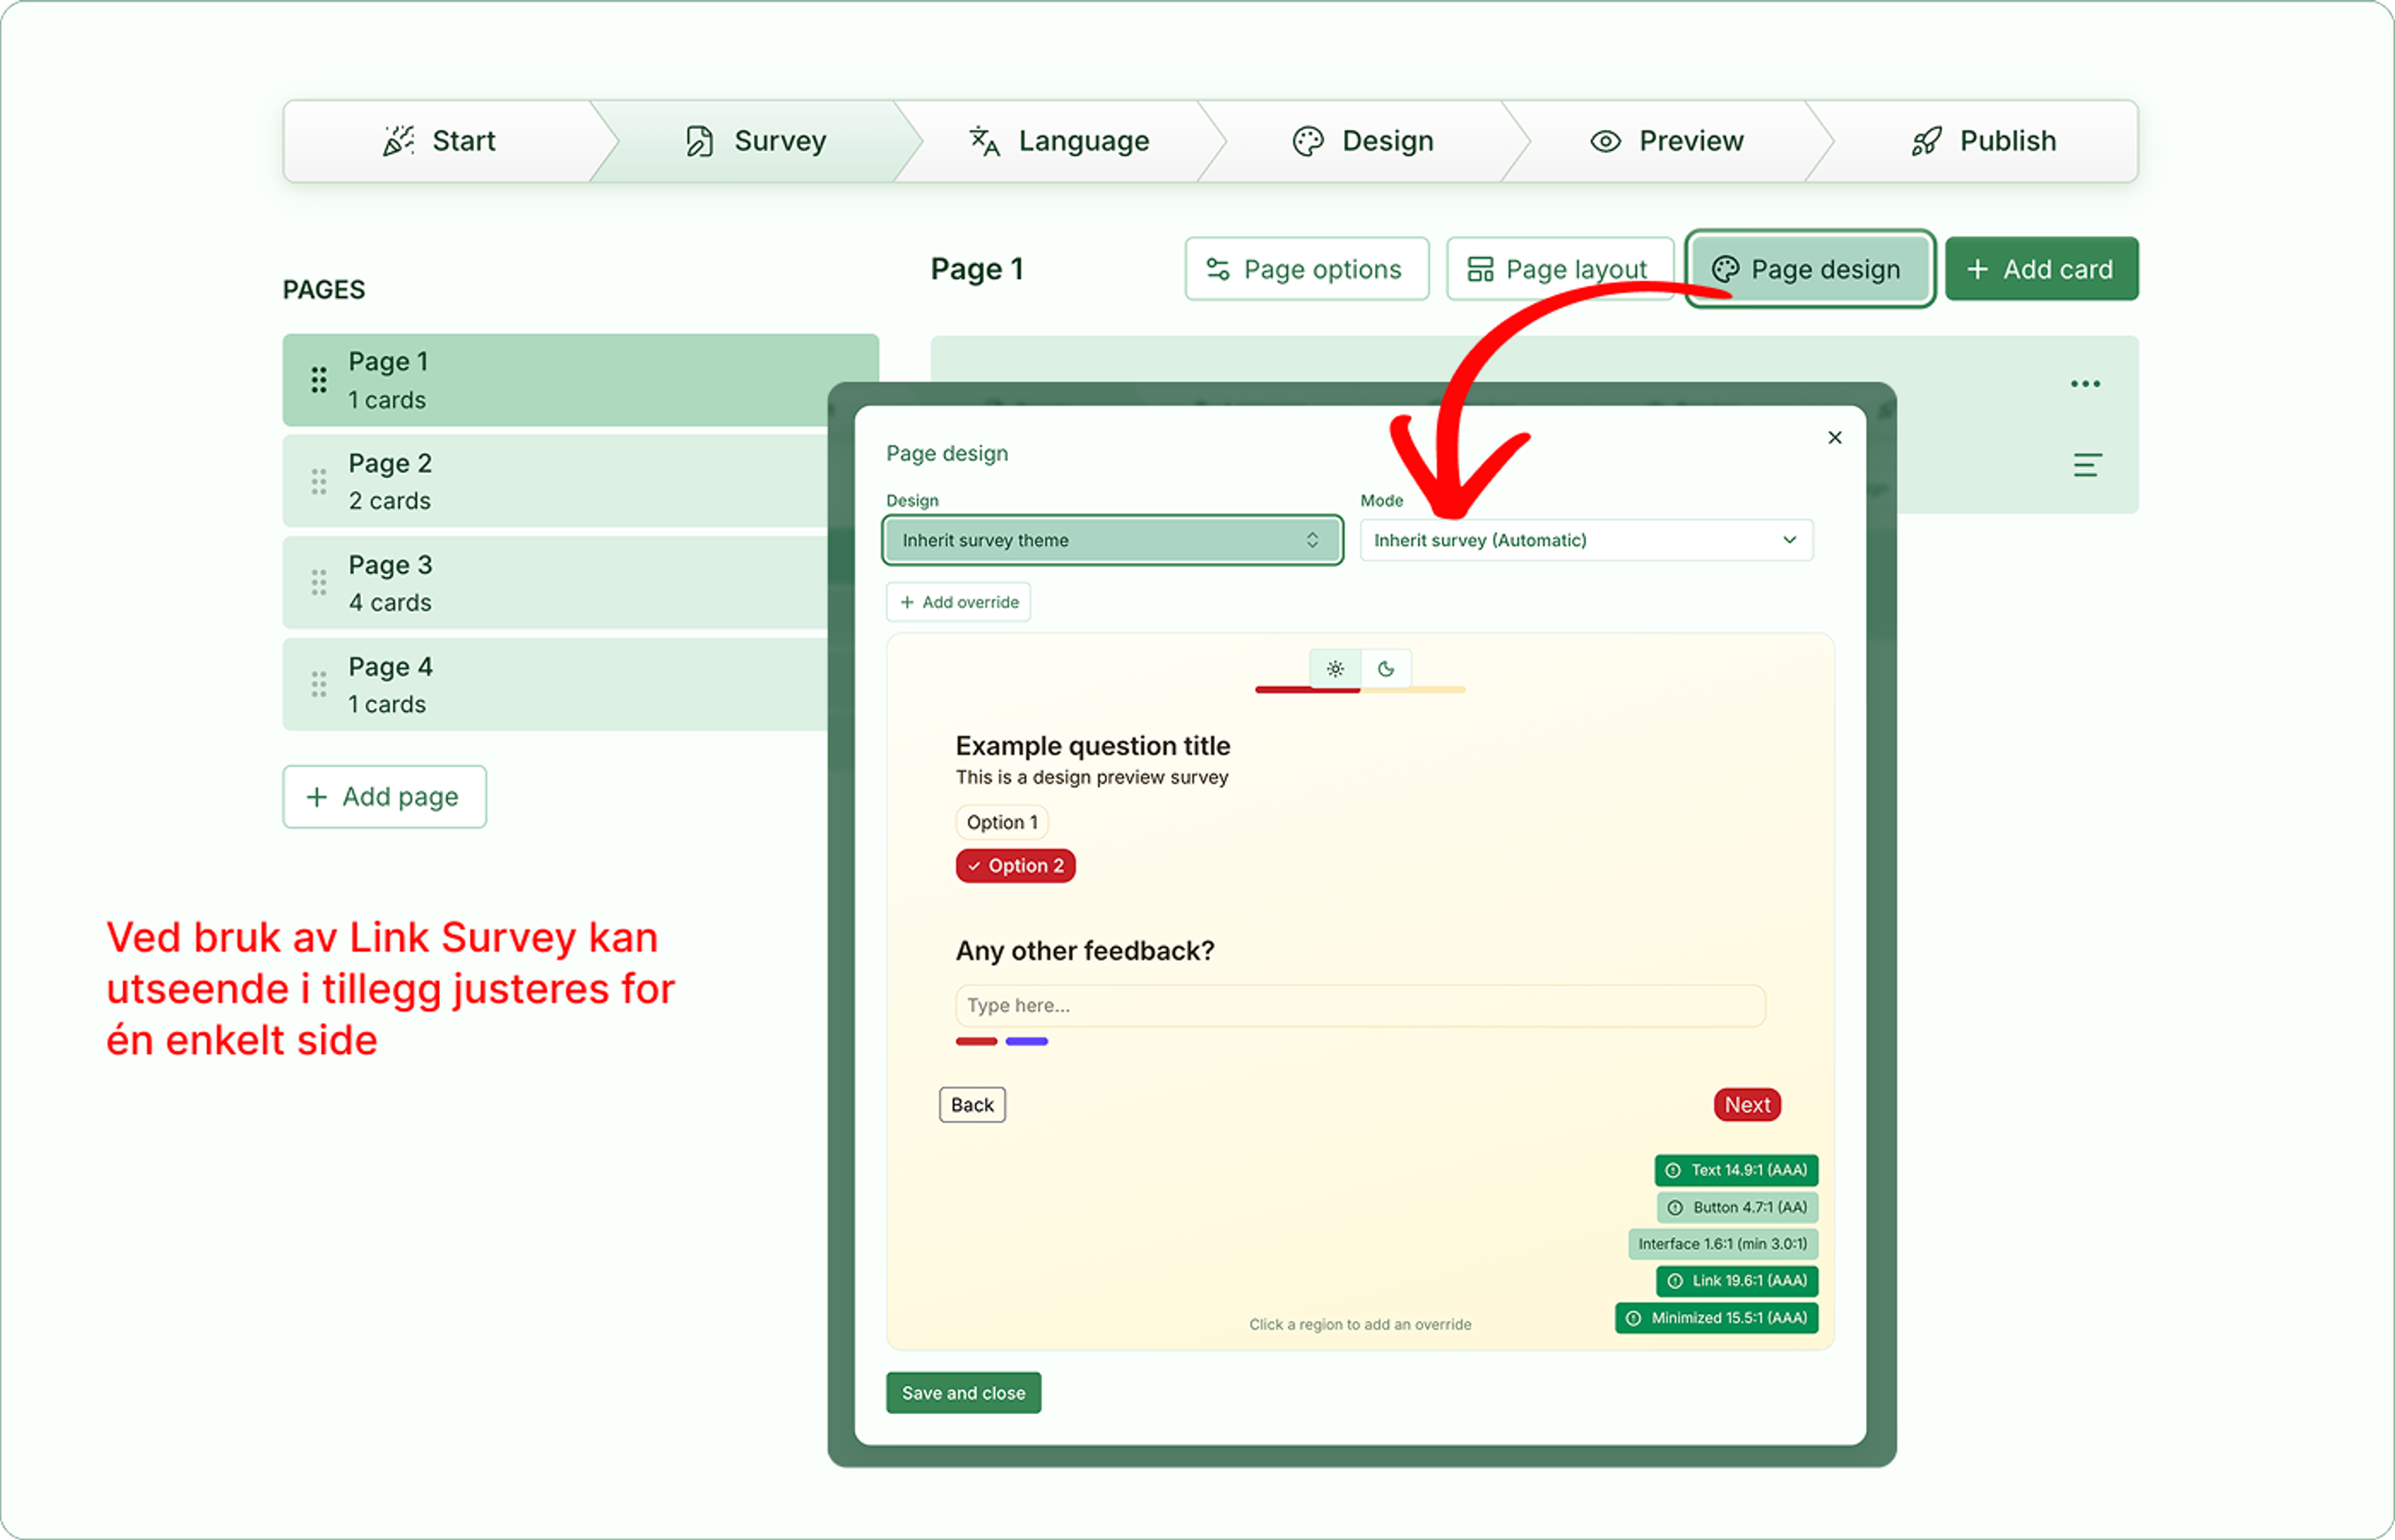Open the Survey step
The height and width of the screenshot is (1540, 2395).
coord(756,141)
